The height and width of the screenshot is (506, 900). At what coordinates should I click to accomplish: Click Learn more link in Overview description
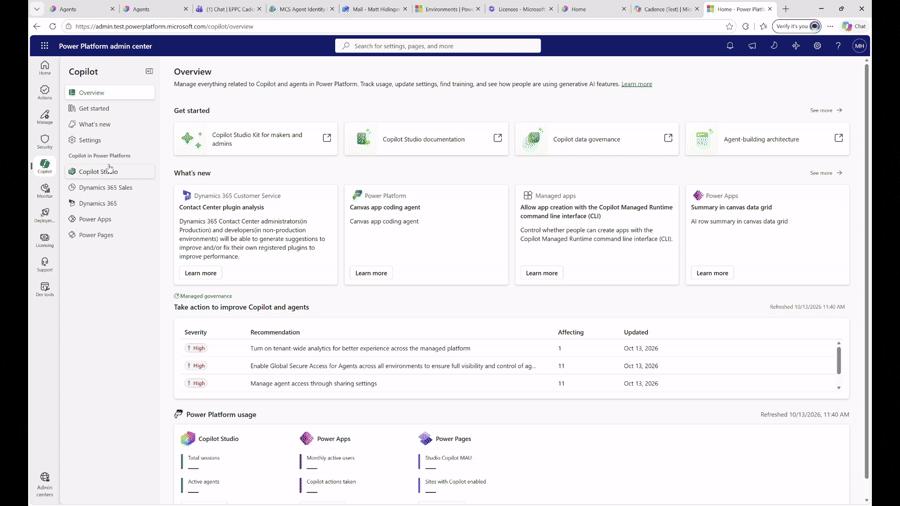(637, 84)
